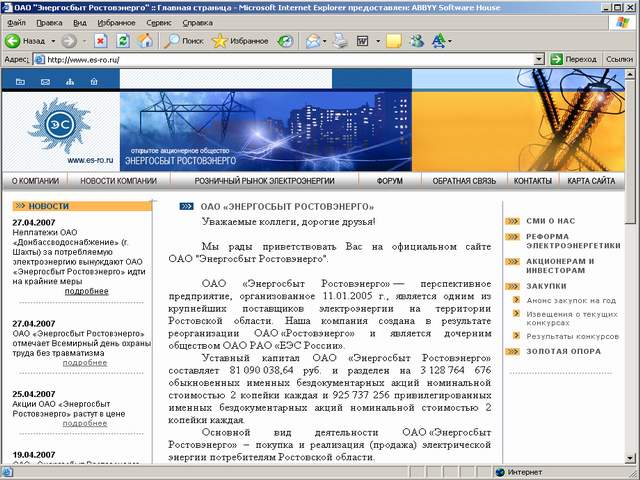The image size is (640, 480).
Task: Open Анонс закупок на год link
Action: (571, 300)
